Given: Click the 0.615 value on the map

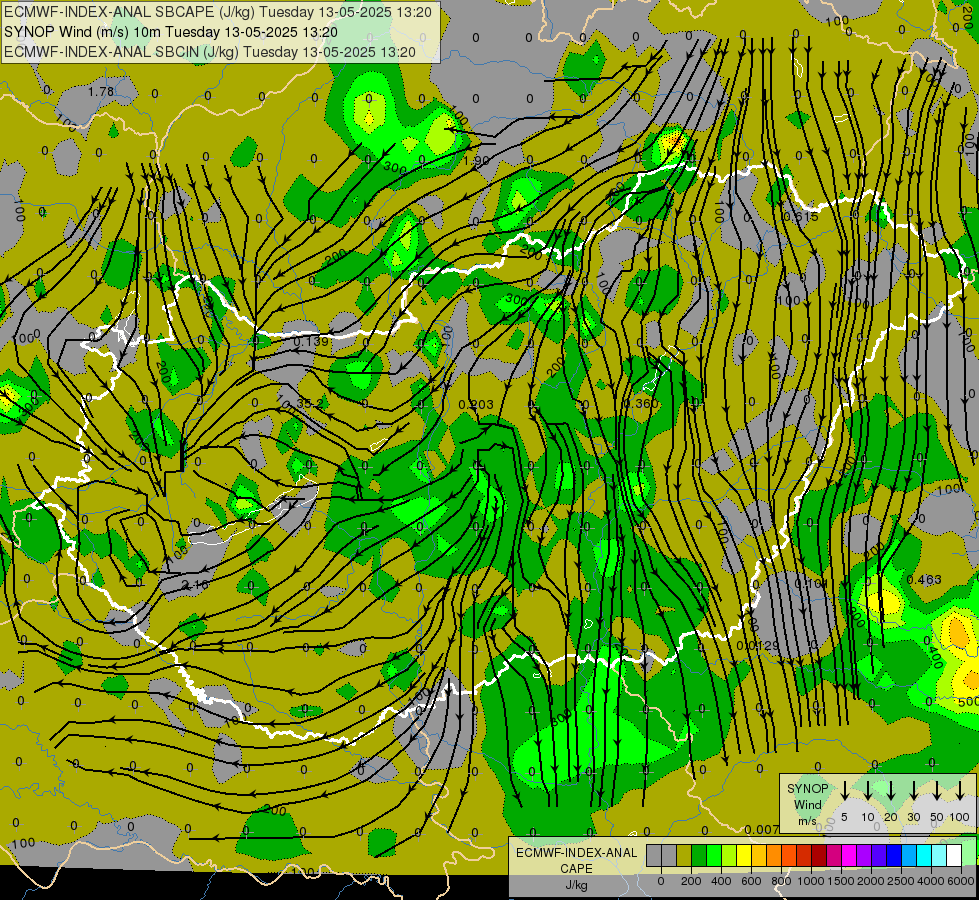Looking at the screenshot, I should [x=800, y=217].
